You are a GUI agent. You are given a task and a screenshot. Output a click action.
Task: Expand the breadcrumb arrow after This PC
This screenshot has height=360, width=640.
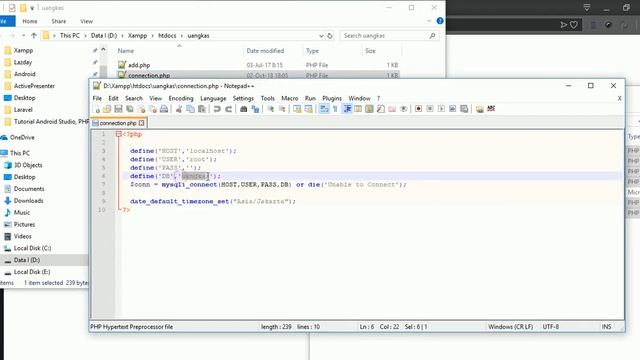[86, 36]
